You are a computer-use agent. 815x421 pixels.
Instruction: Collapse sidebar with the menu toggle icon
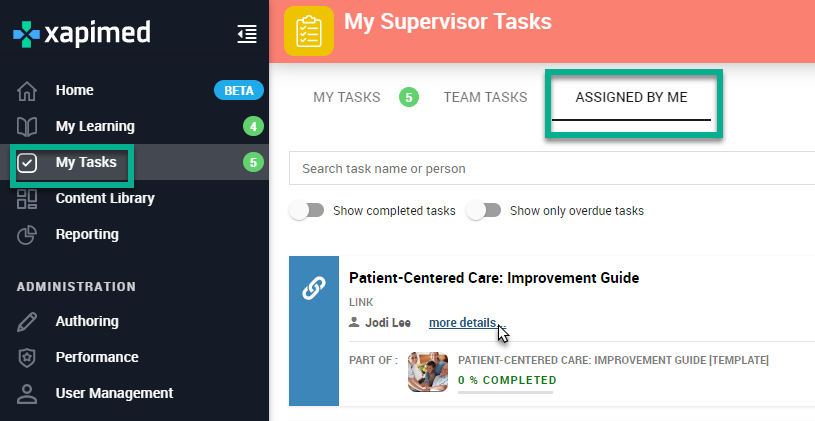click(x=247, y=34)
